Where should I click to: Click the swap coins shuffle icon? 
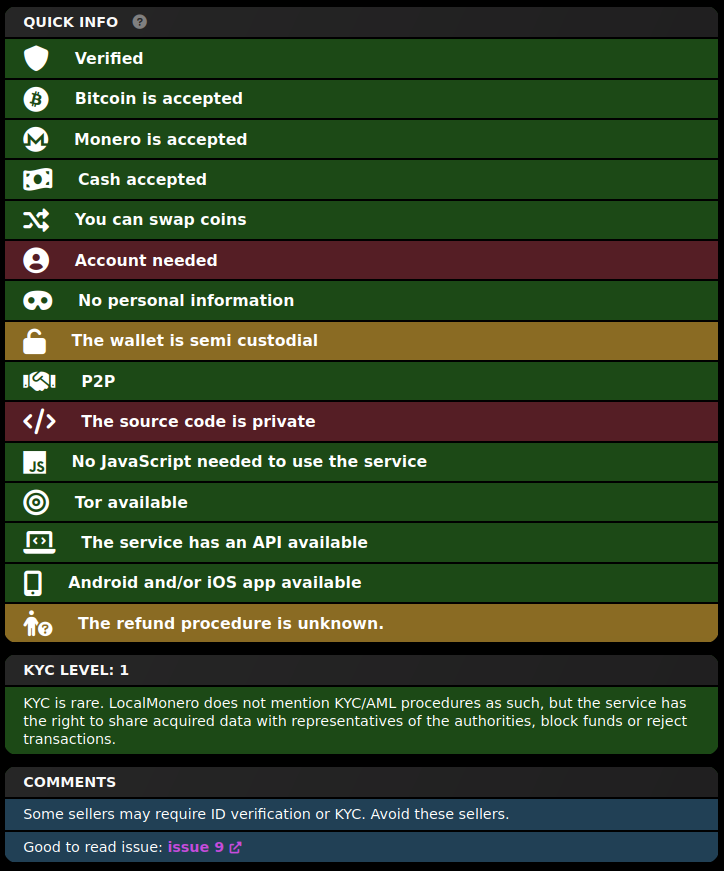point(36,220)
